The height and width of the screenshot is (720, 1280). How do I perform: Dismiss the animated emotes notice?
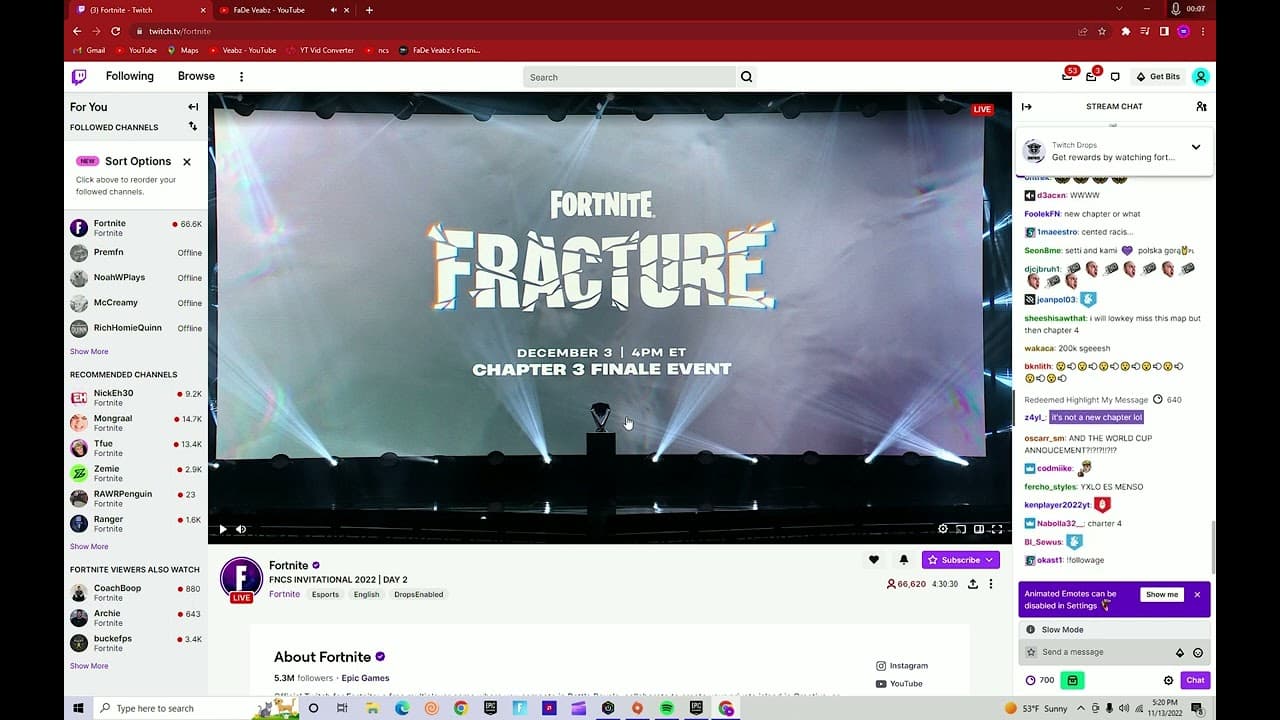pyautogui.click(x=1197, y=594)
